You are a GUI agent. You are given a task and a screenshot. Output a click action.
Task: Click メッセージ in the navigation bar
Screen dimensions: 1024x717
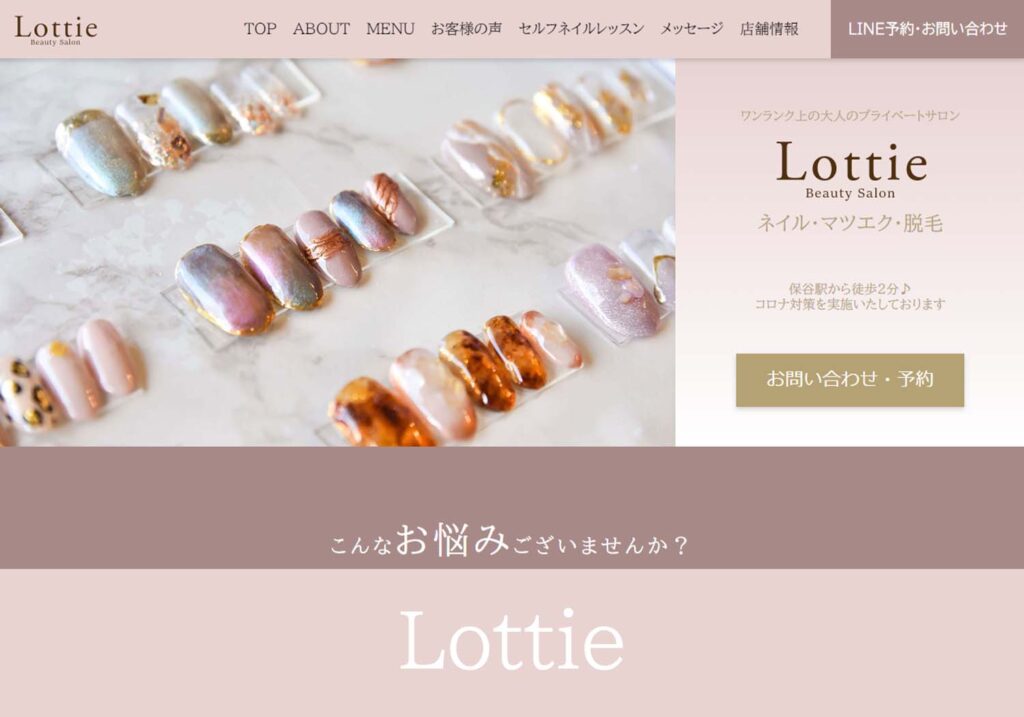point(692,29)
